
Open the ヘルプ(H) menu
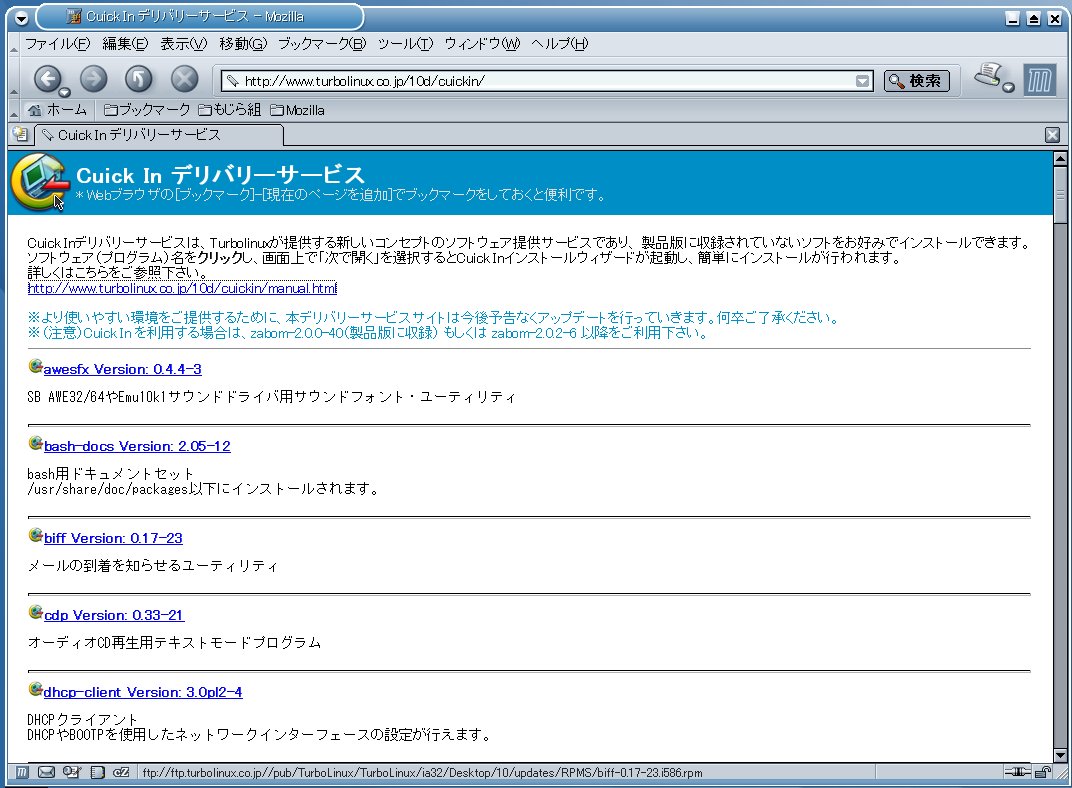[x=559, y=44]
